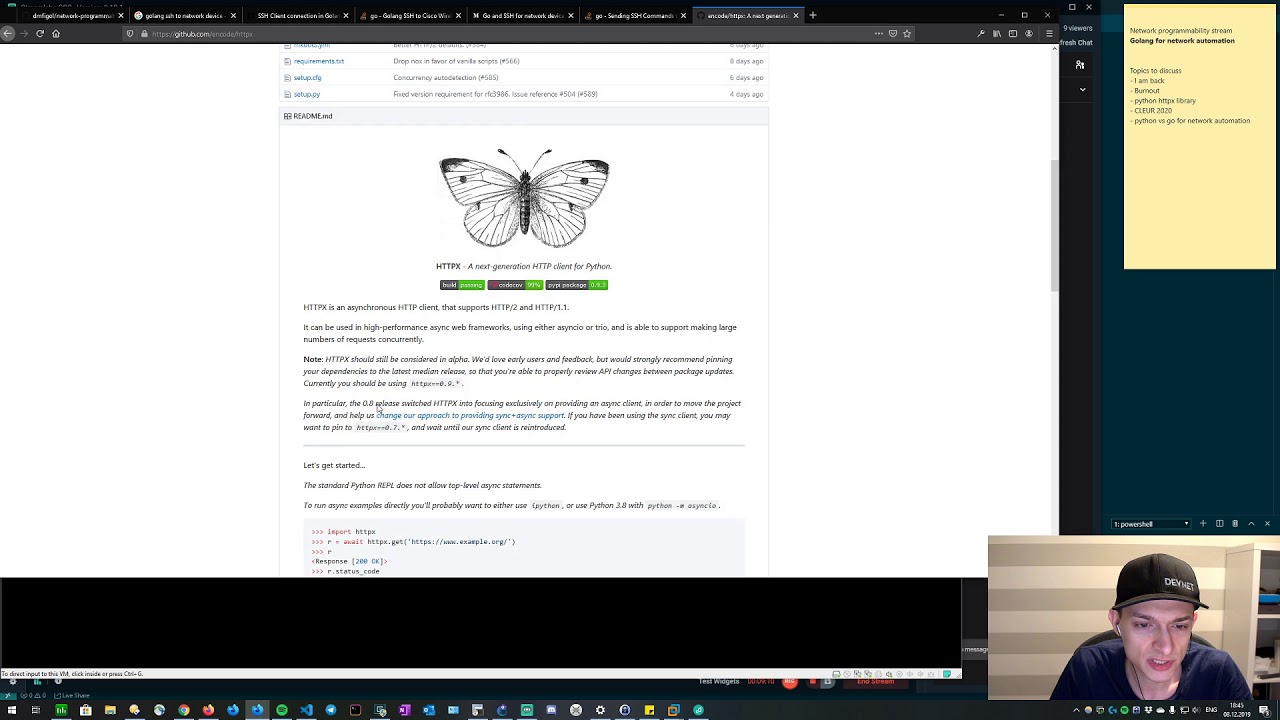
Task: Open Spotify from the taskbar
Action: point(282,711)
